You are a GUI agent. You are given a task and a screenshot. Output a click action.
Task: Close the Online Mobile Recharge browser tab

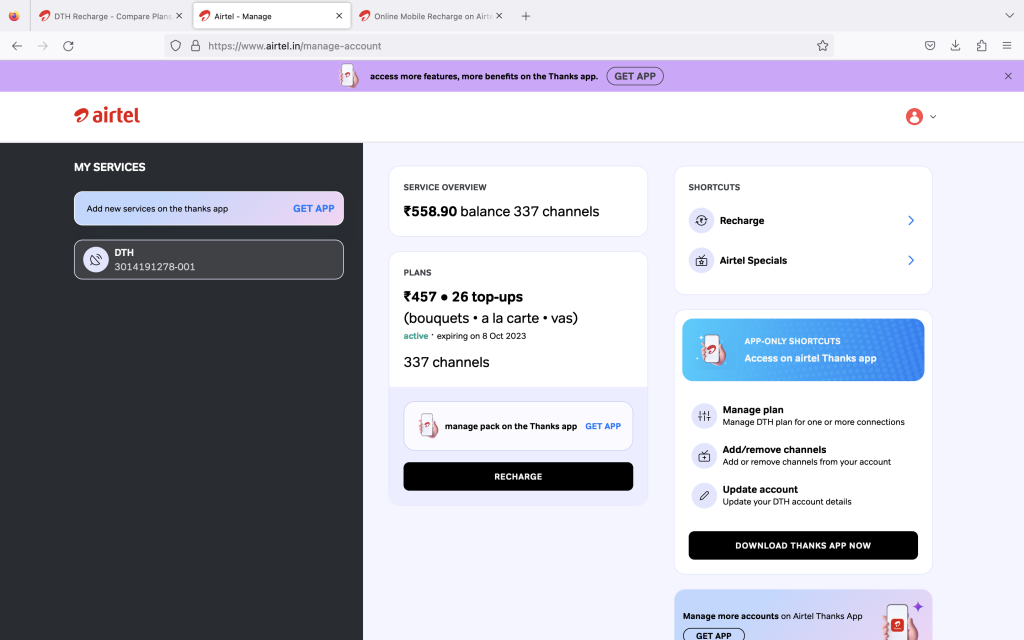coord(499,16)
